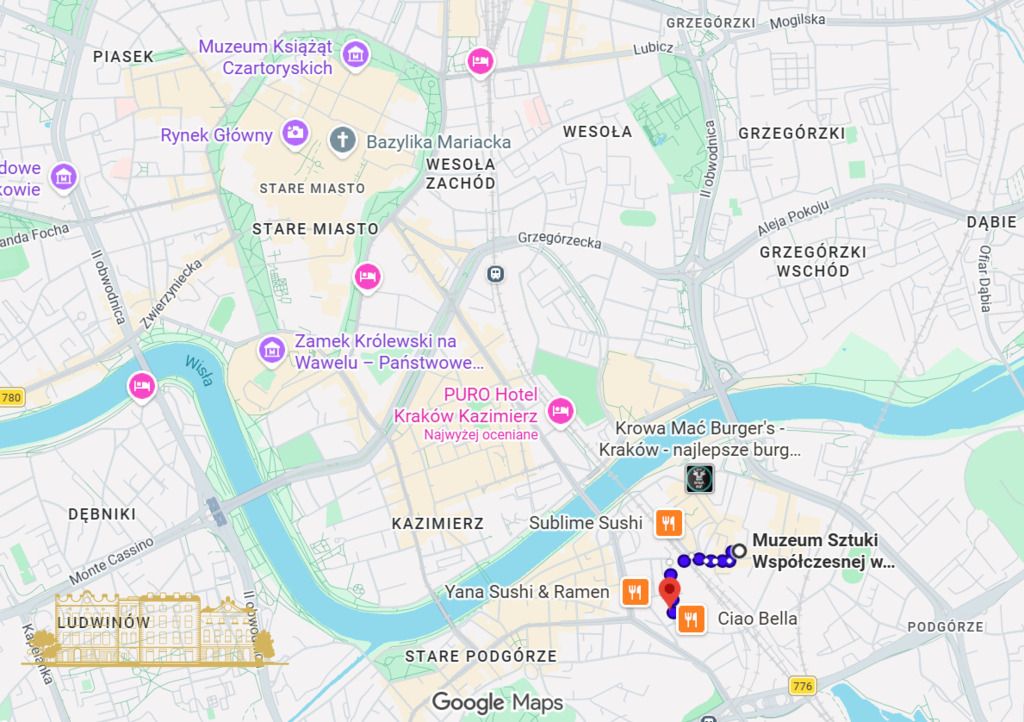Open the Yana Sushi & Ramen restaurant icon

[x=635, y=592]
